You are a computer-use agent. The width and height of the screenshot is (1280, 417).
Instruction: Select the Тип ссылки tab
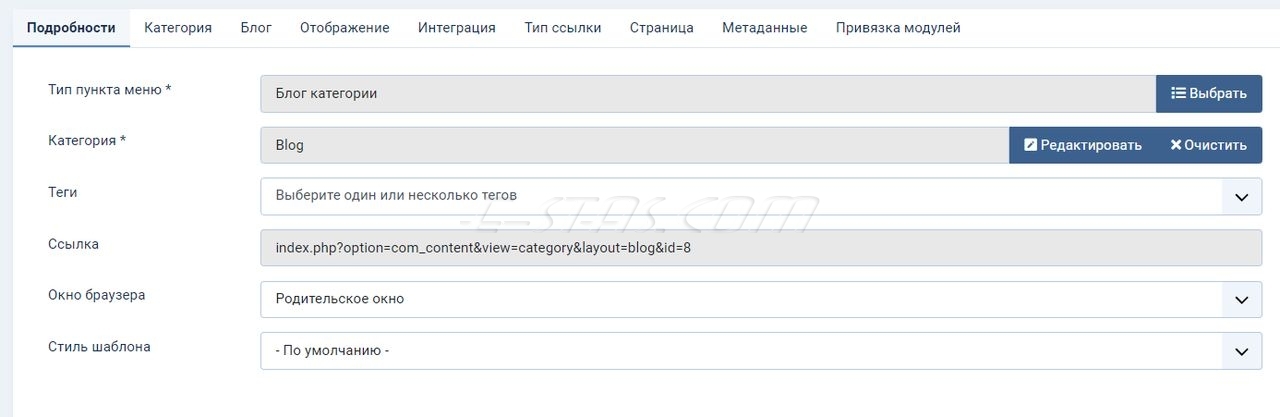click(x=563, y=28)
